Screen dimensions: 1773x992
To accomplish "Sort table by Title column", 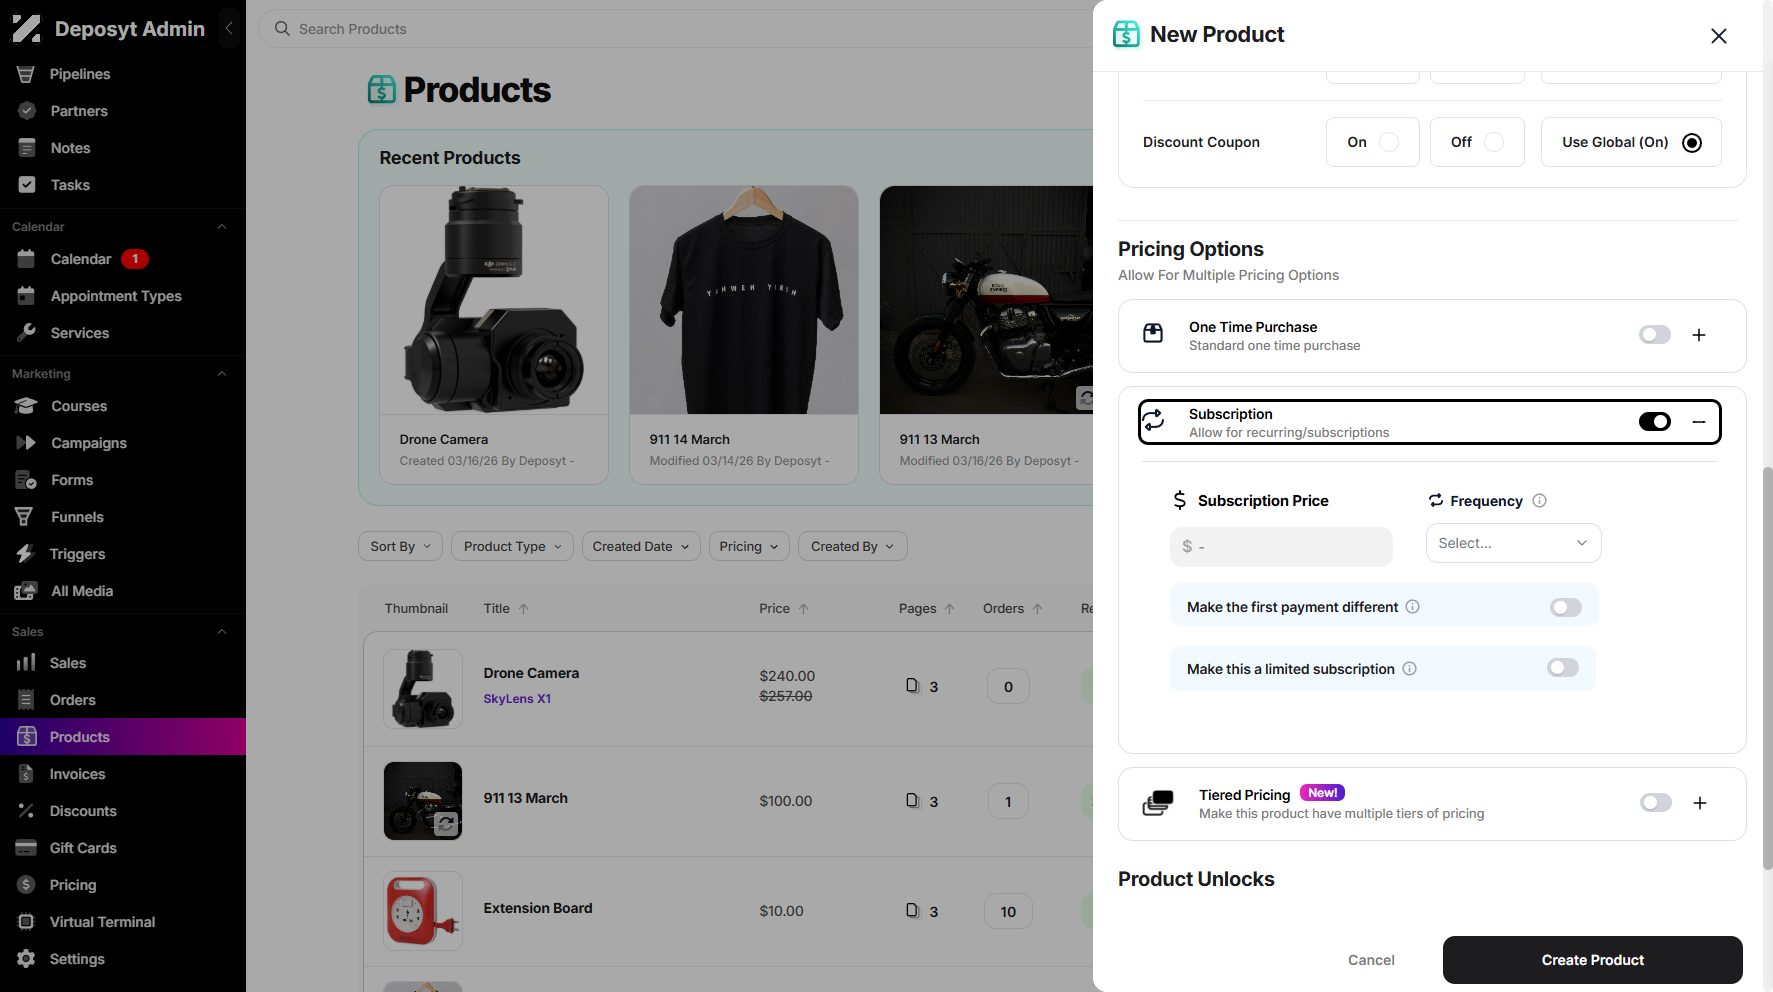I will (x=506, y=608).
